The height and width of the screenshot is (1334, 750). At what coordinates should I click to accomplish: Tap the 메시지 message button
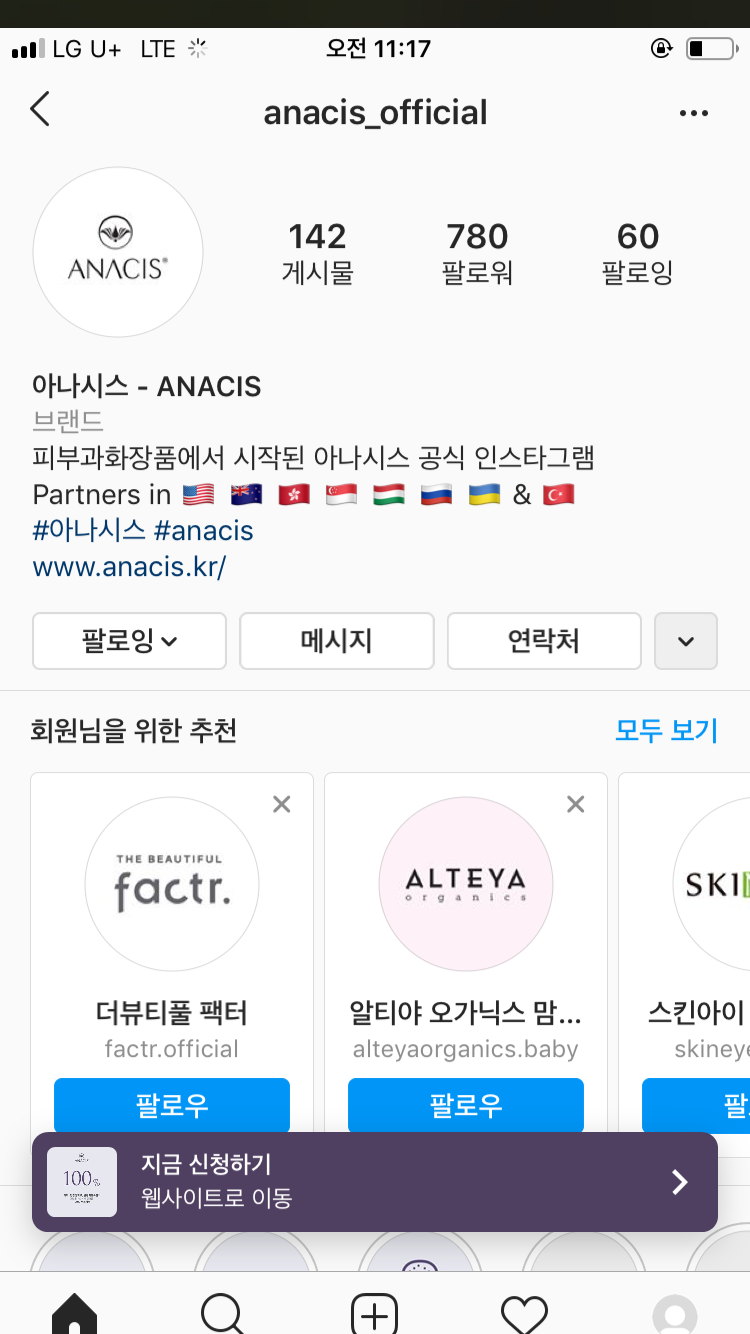(x=337, y=641)
